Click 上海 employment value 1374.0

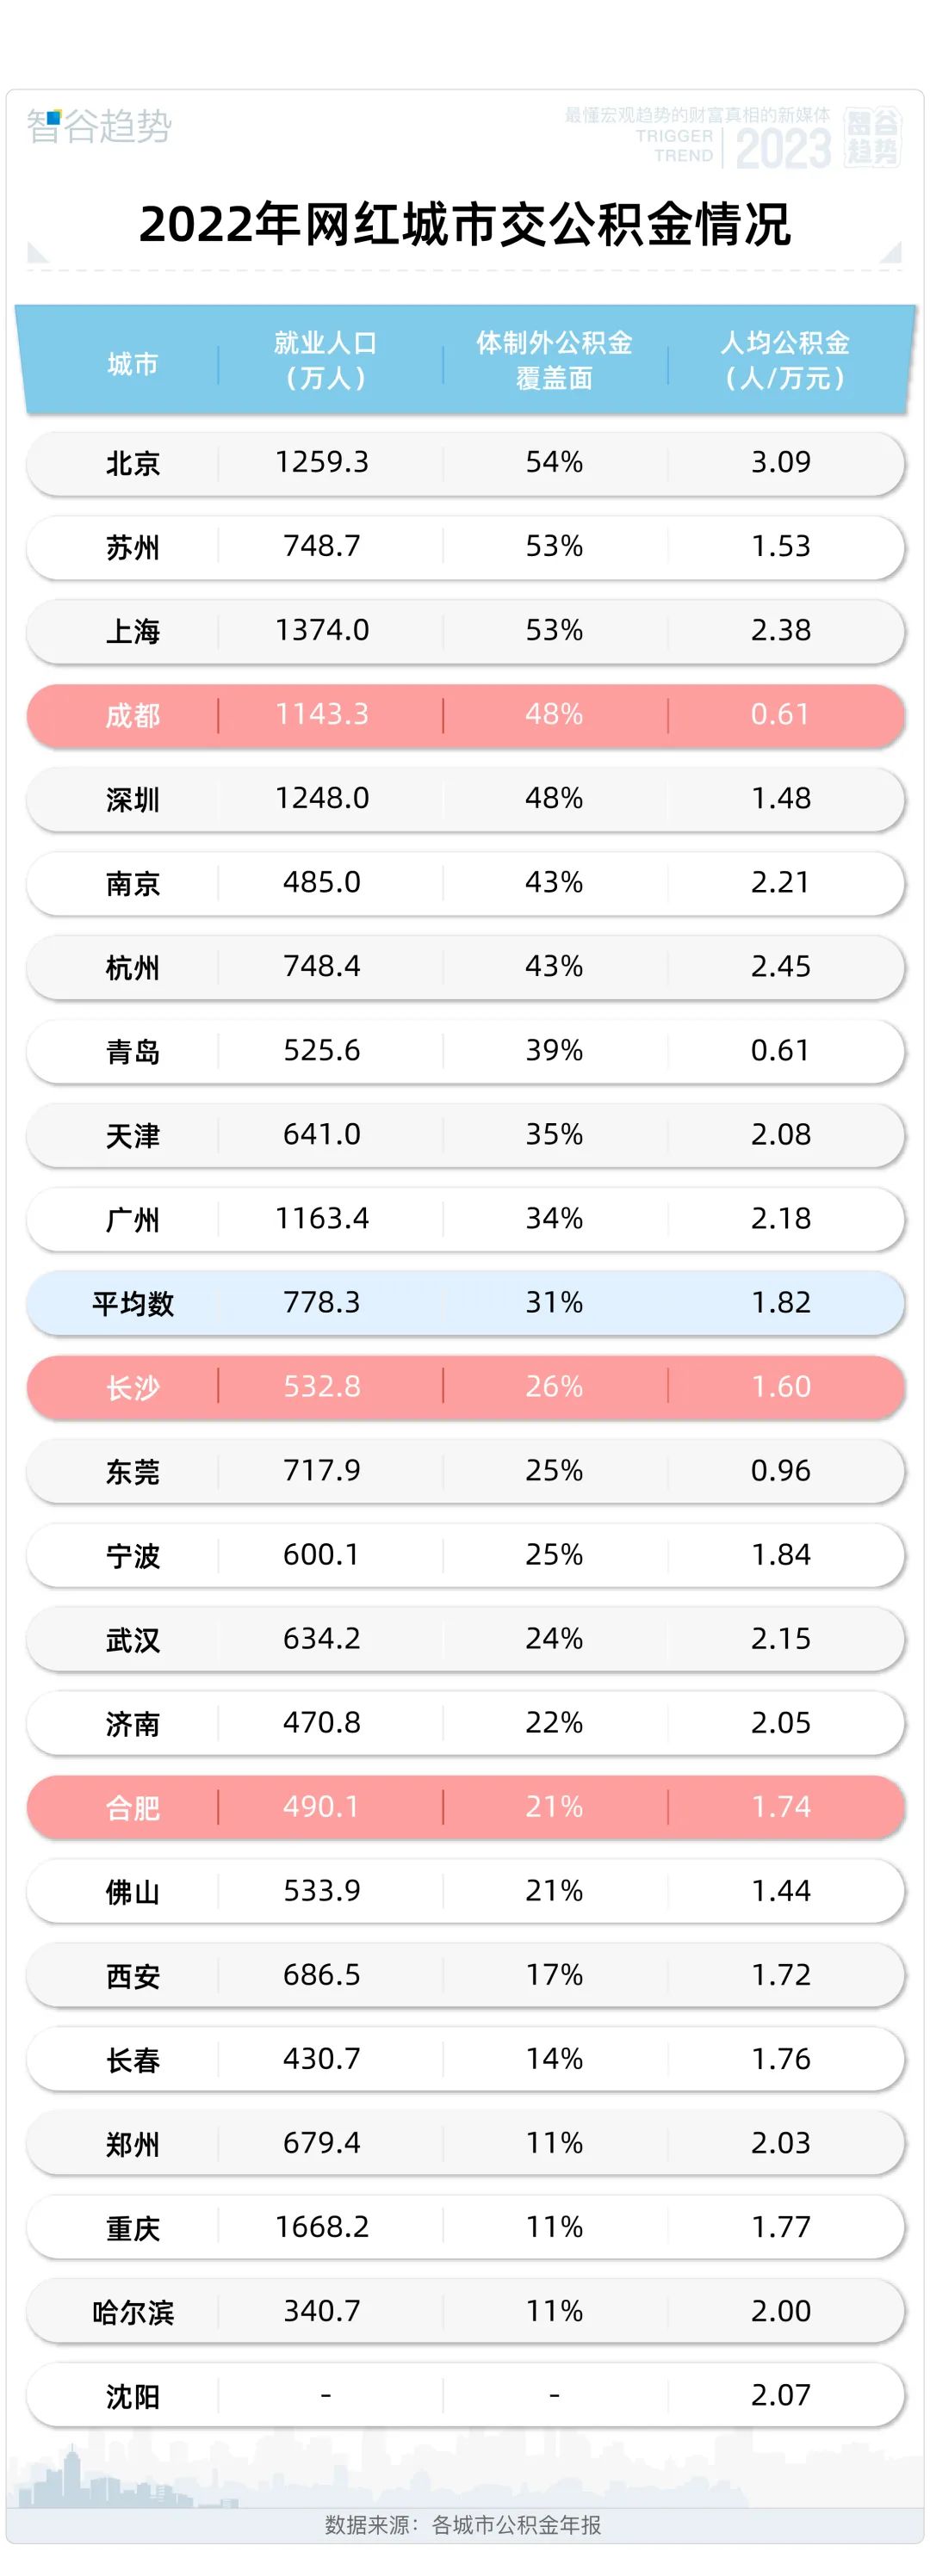pos(322,630)
